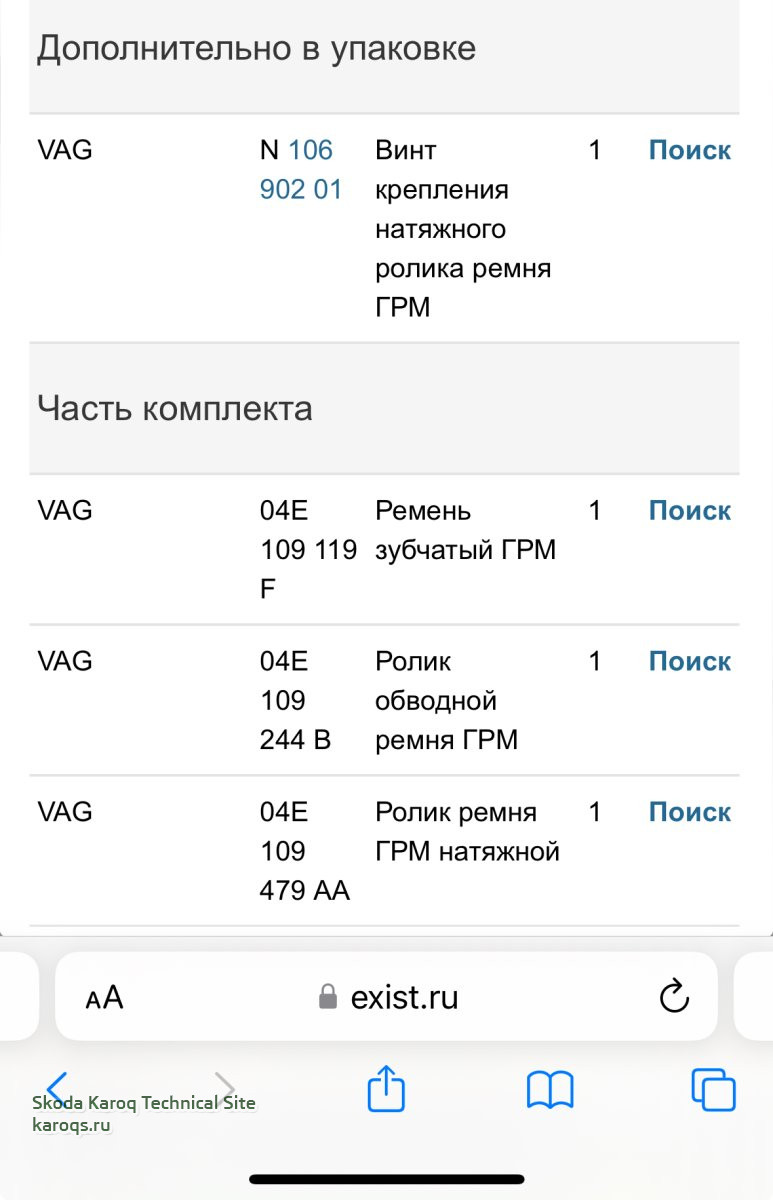
Task: Open Safari bookmarks book icon
Action: (x=550, y=1089)
